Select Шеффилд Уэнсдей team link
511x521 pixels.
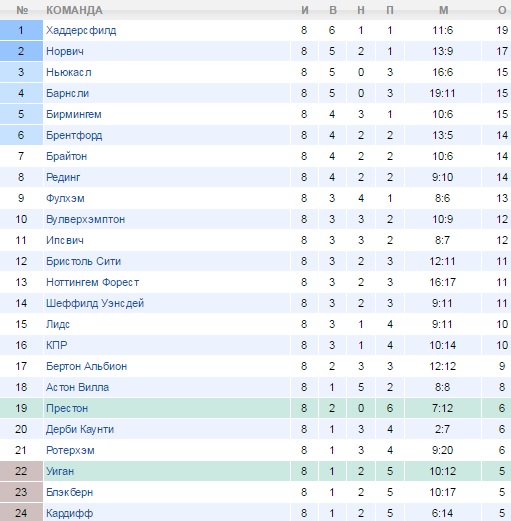click(95, 303)
